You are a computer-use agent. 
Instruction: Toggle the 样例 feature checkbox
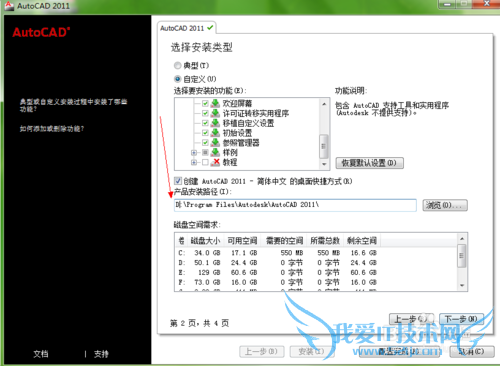pos(205,152)
